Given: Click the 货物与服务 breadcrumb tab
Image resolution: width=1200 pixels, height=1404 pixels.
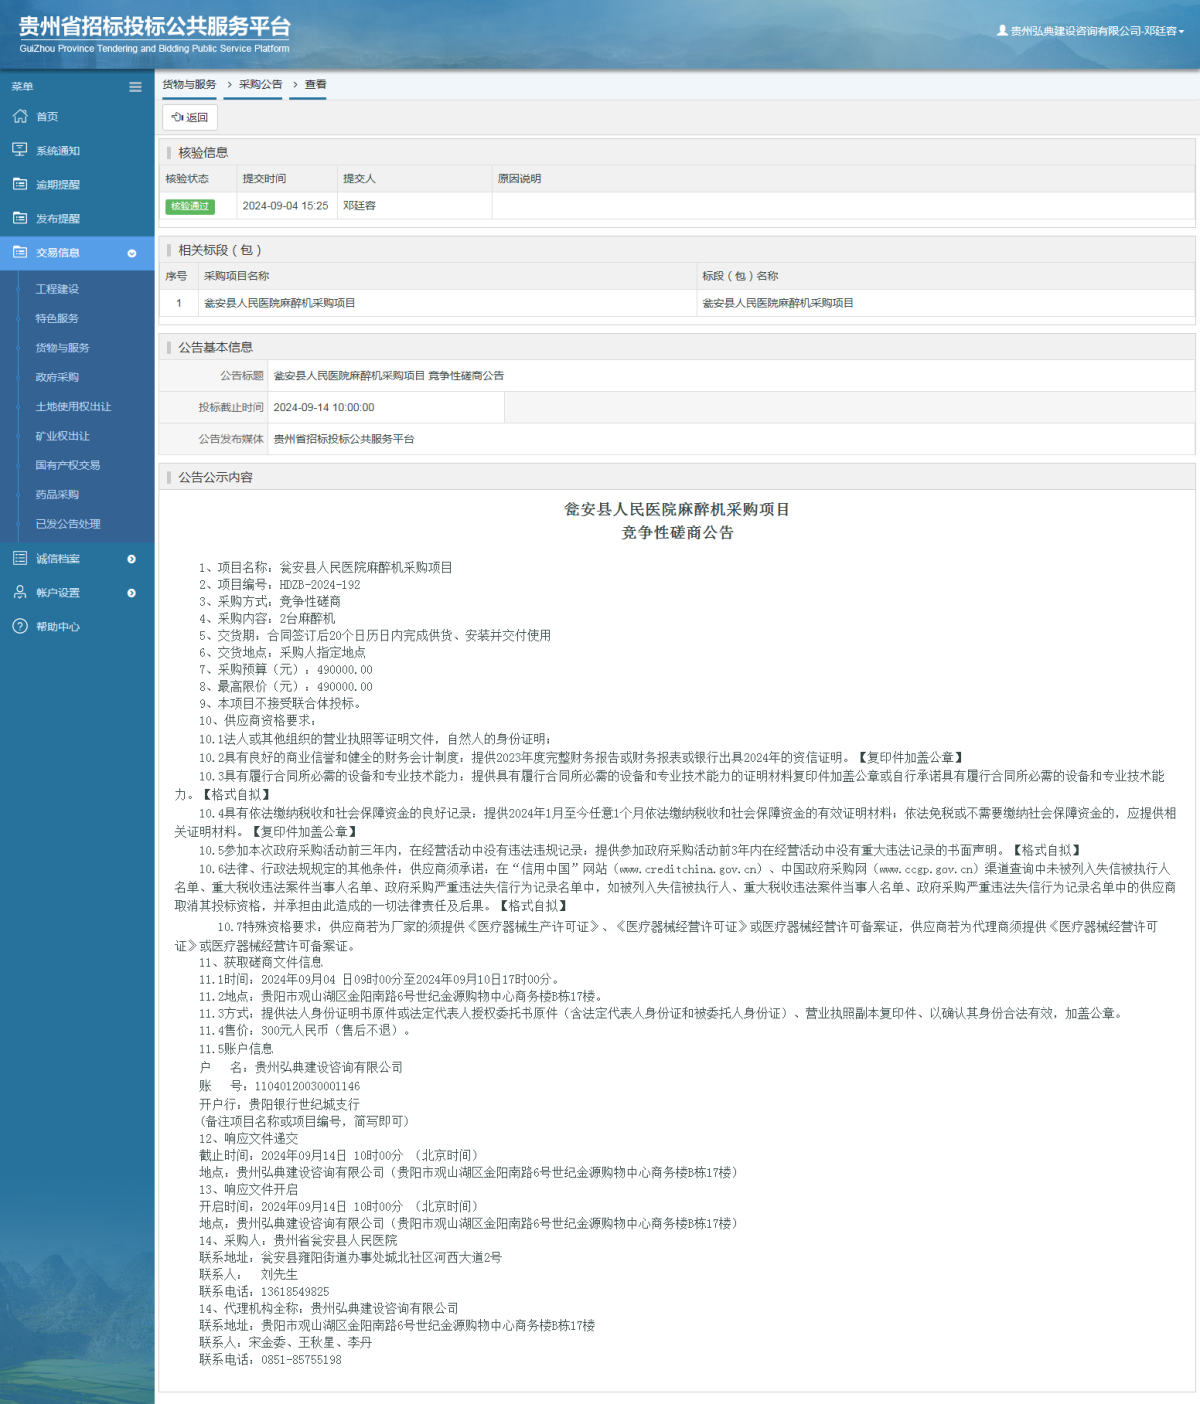Looking at the screenshot, I should (x=189, y=85).
